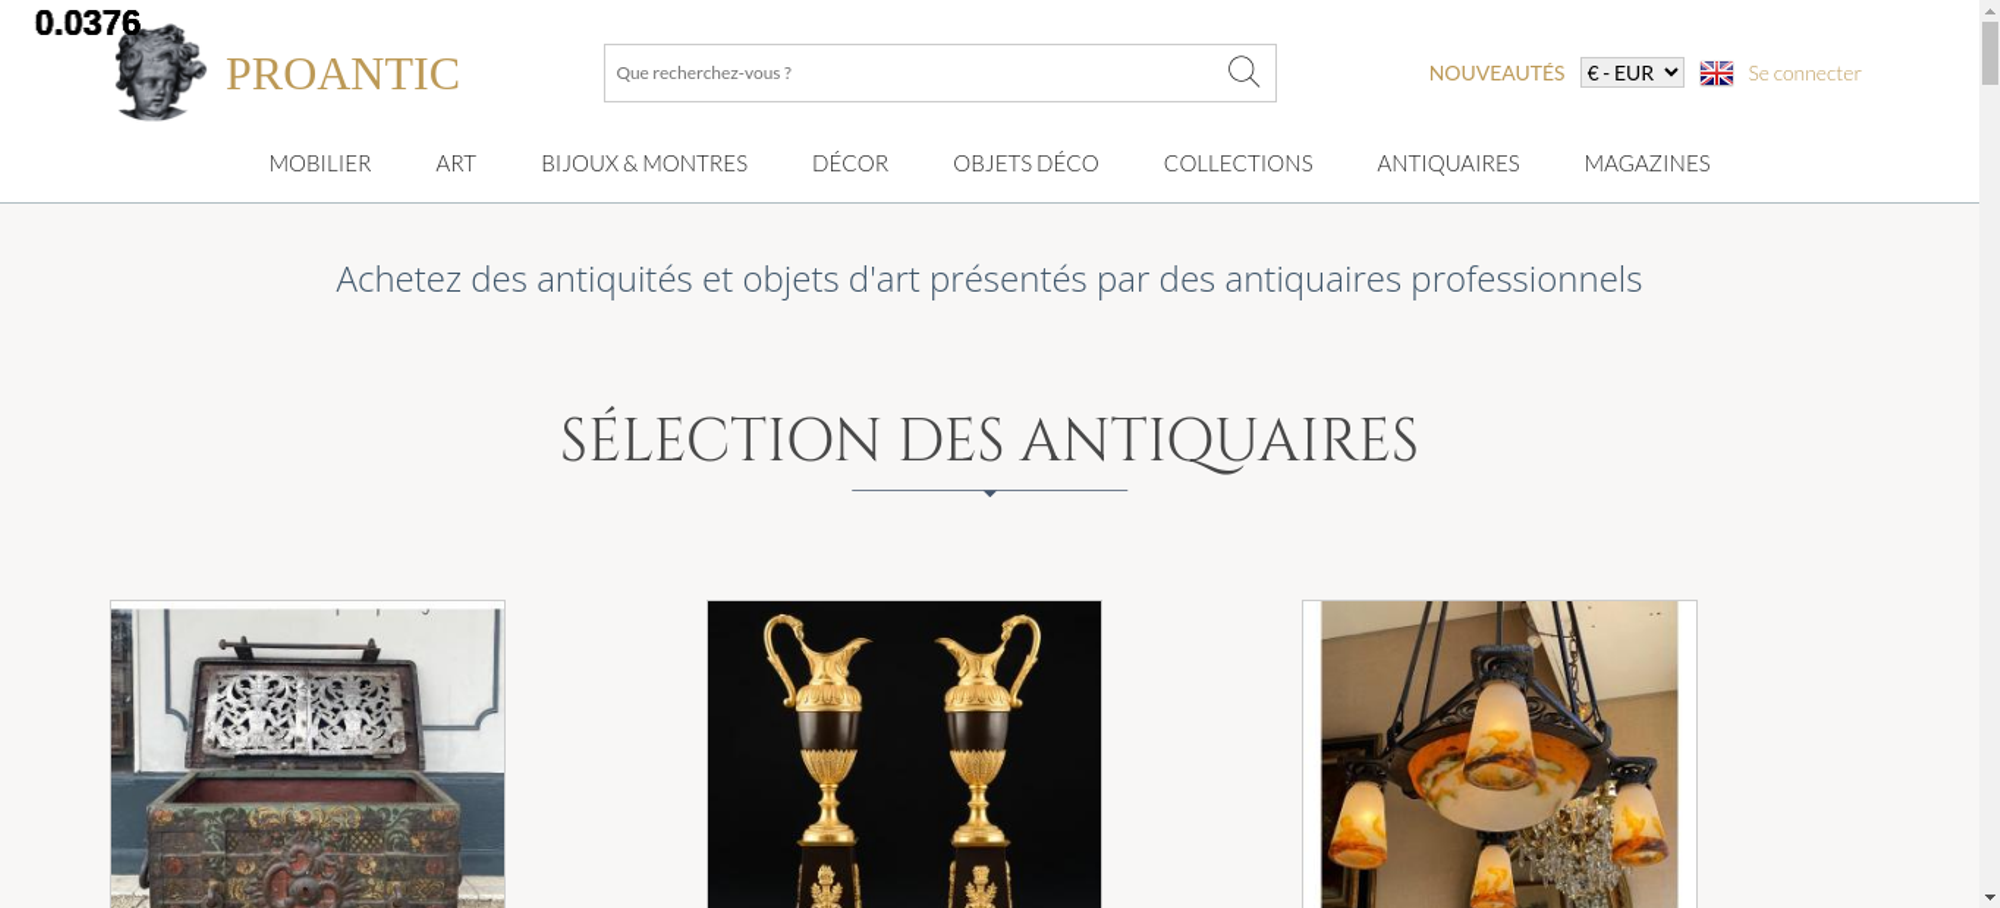Image resolution: width=2000 pixels, height=908 pixels.
Task: Open the € - EUR currency dropdown
Action: pyautogui.click(x=1632, y=73)
